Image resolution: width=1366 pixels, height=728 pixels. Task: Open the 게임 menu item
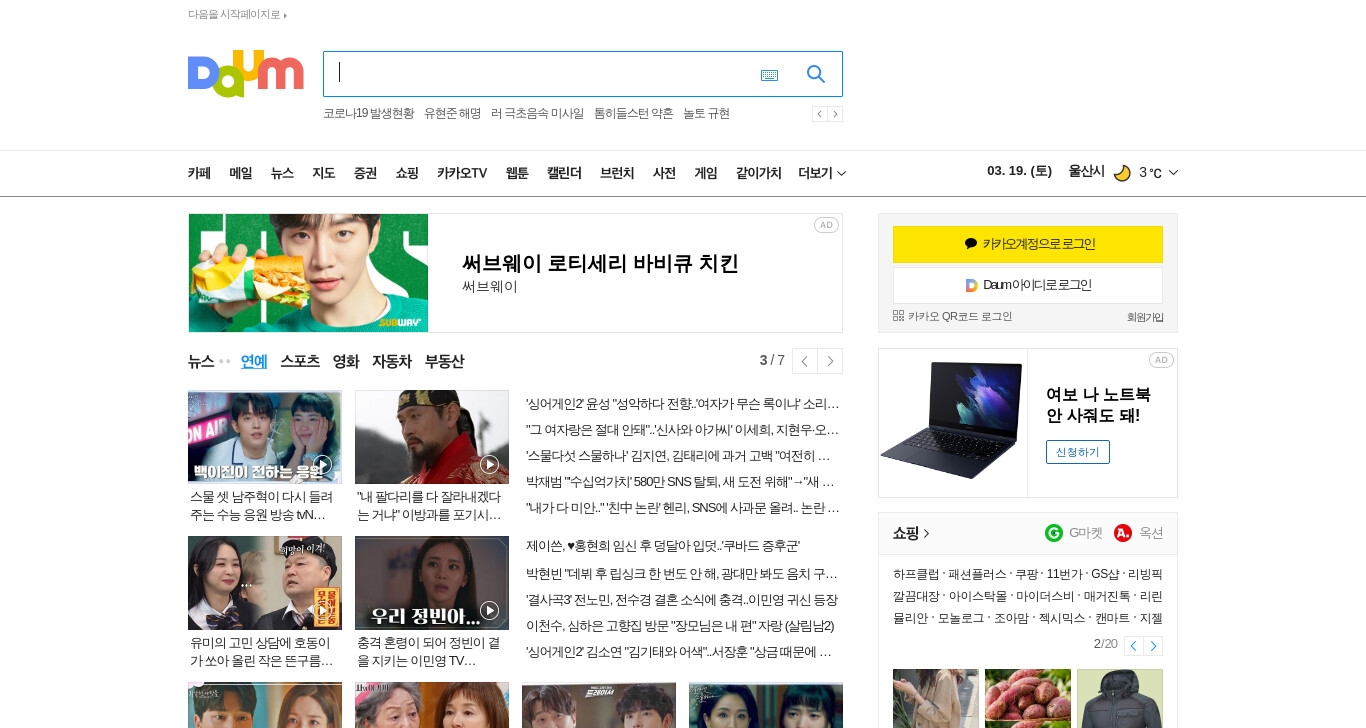706,173
